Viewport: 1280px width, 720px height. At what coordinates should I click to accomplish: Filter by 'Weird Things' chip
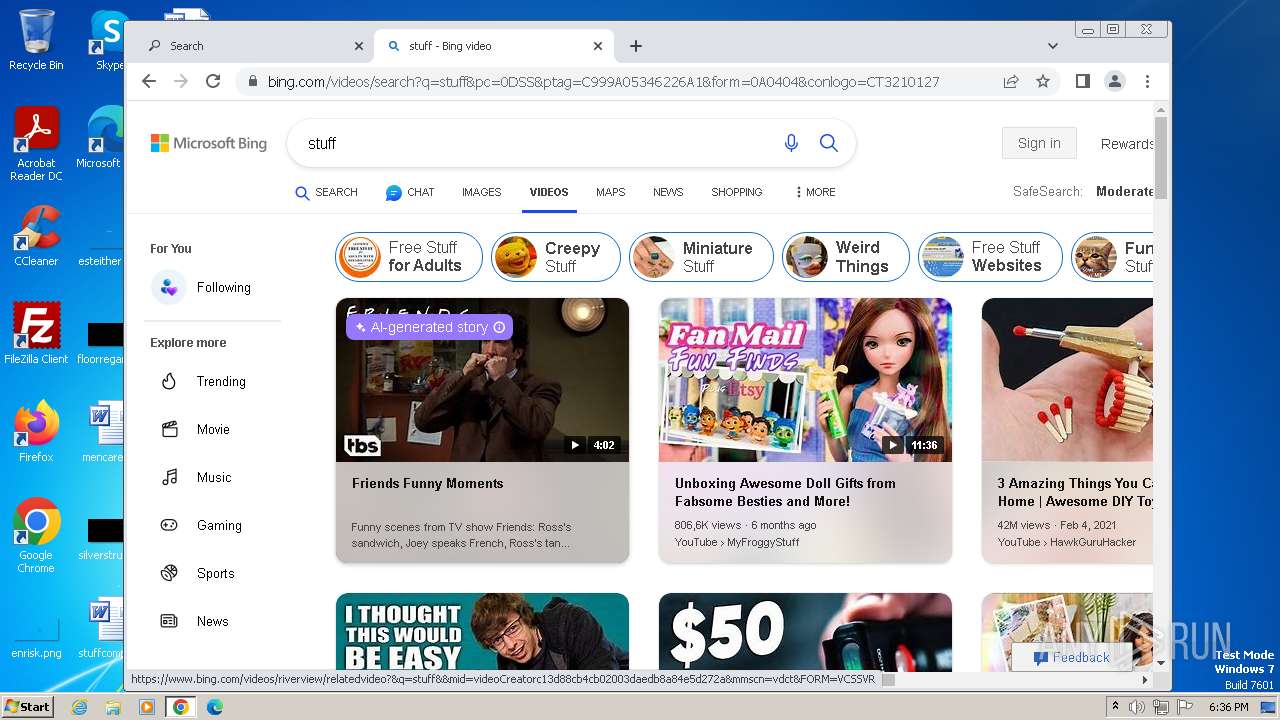click(846, 257)
